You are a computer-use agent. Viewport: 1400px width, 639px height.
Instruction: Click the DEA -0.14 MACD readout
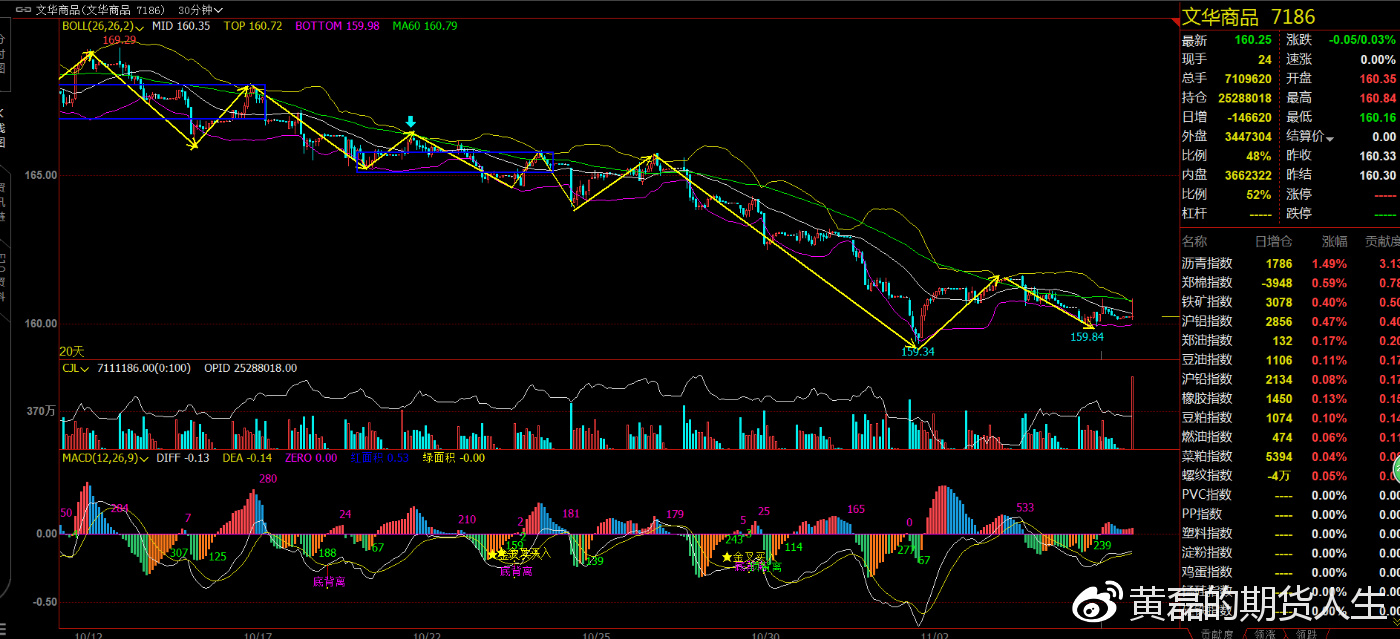pos(246,458)
